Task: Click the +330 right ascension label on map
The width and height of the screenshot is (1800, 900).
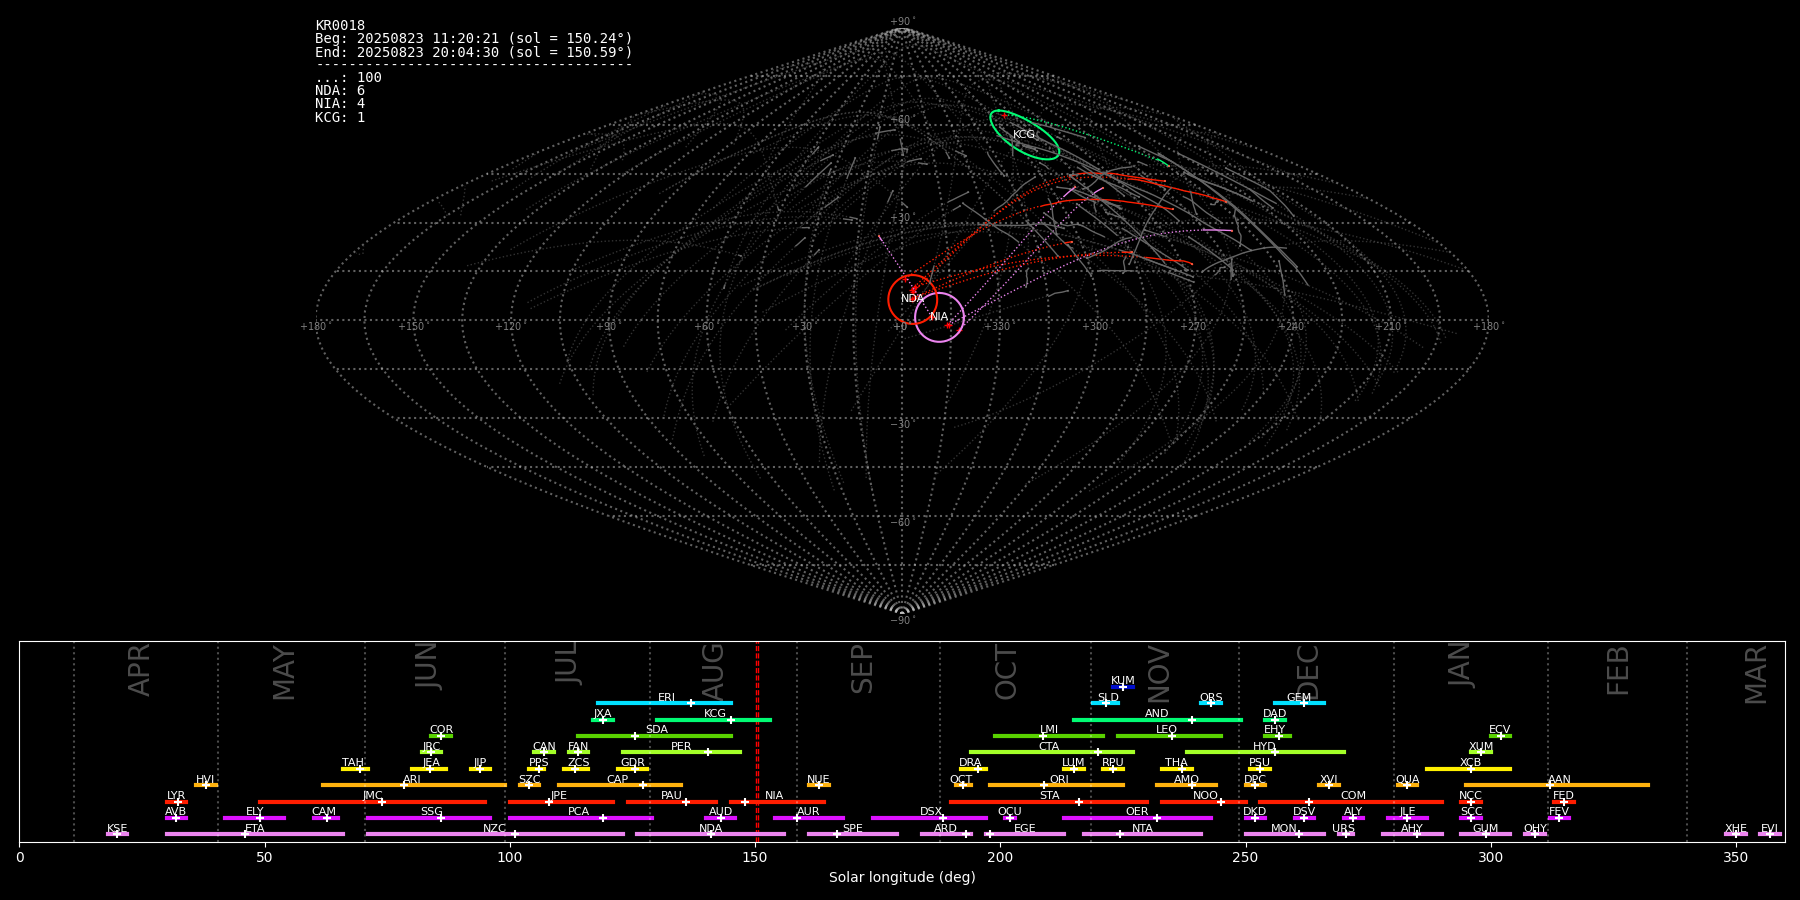Action: tap(997, 327)
